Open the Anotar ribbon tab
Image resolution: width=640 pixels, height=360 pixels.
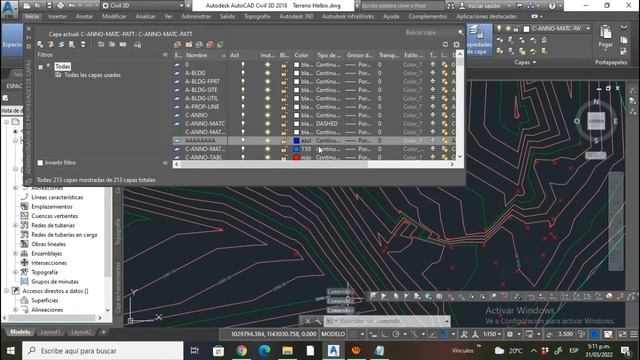[84, 17]
